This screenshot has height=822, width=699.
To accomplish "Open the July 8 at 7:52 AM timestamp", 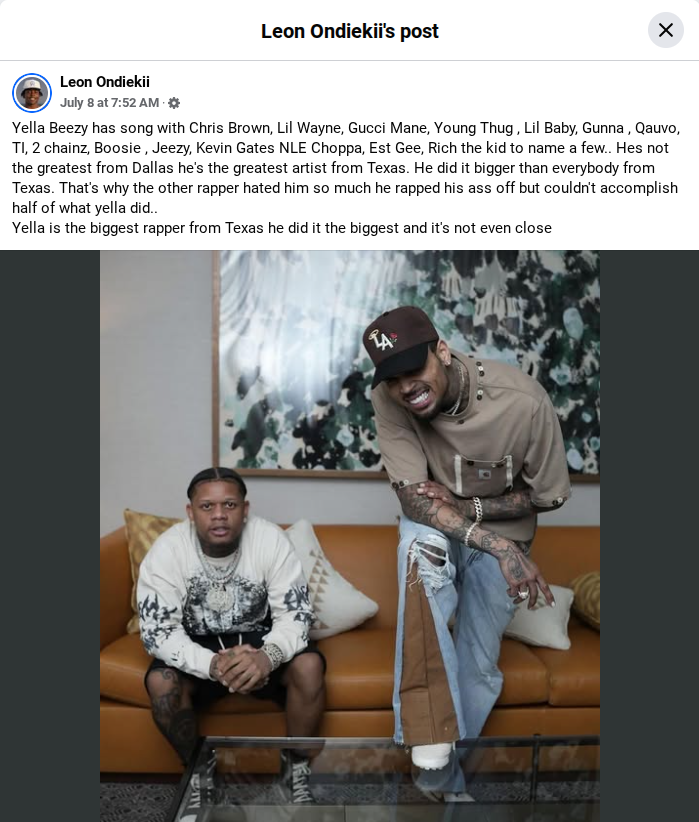I will click(109, 103).
